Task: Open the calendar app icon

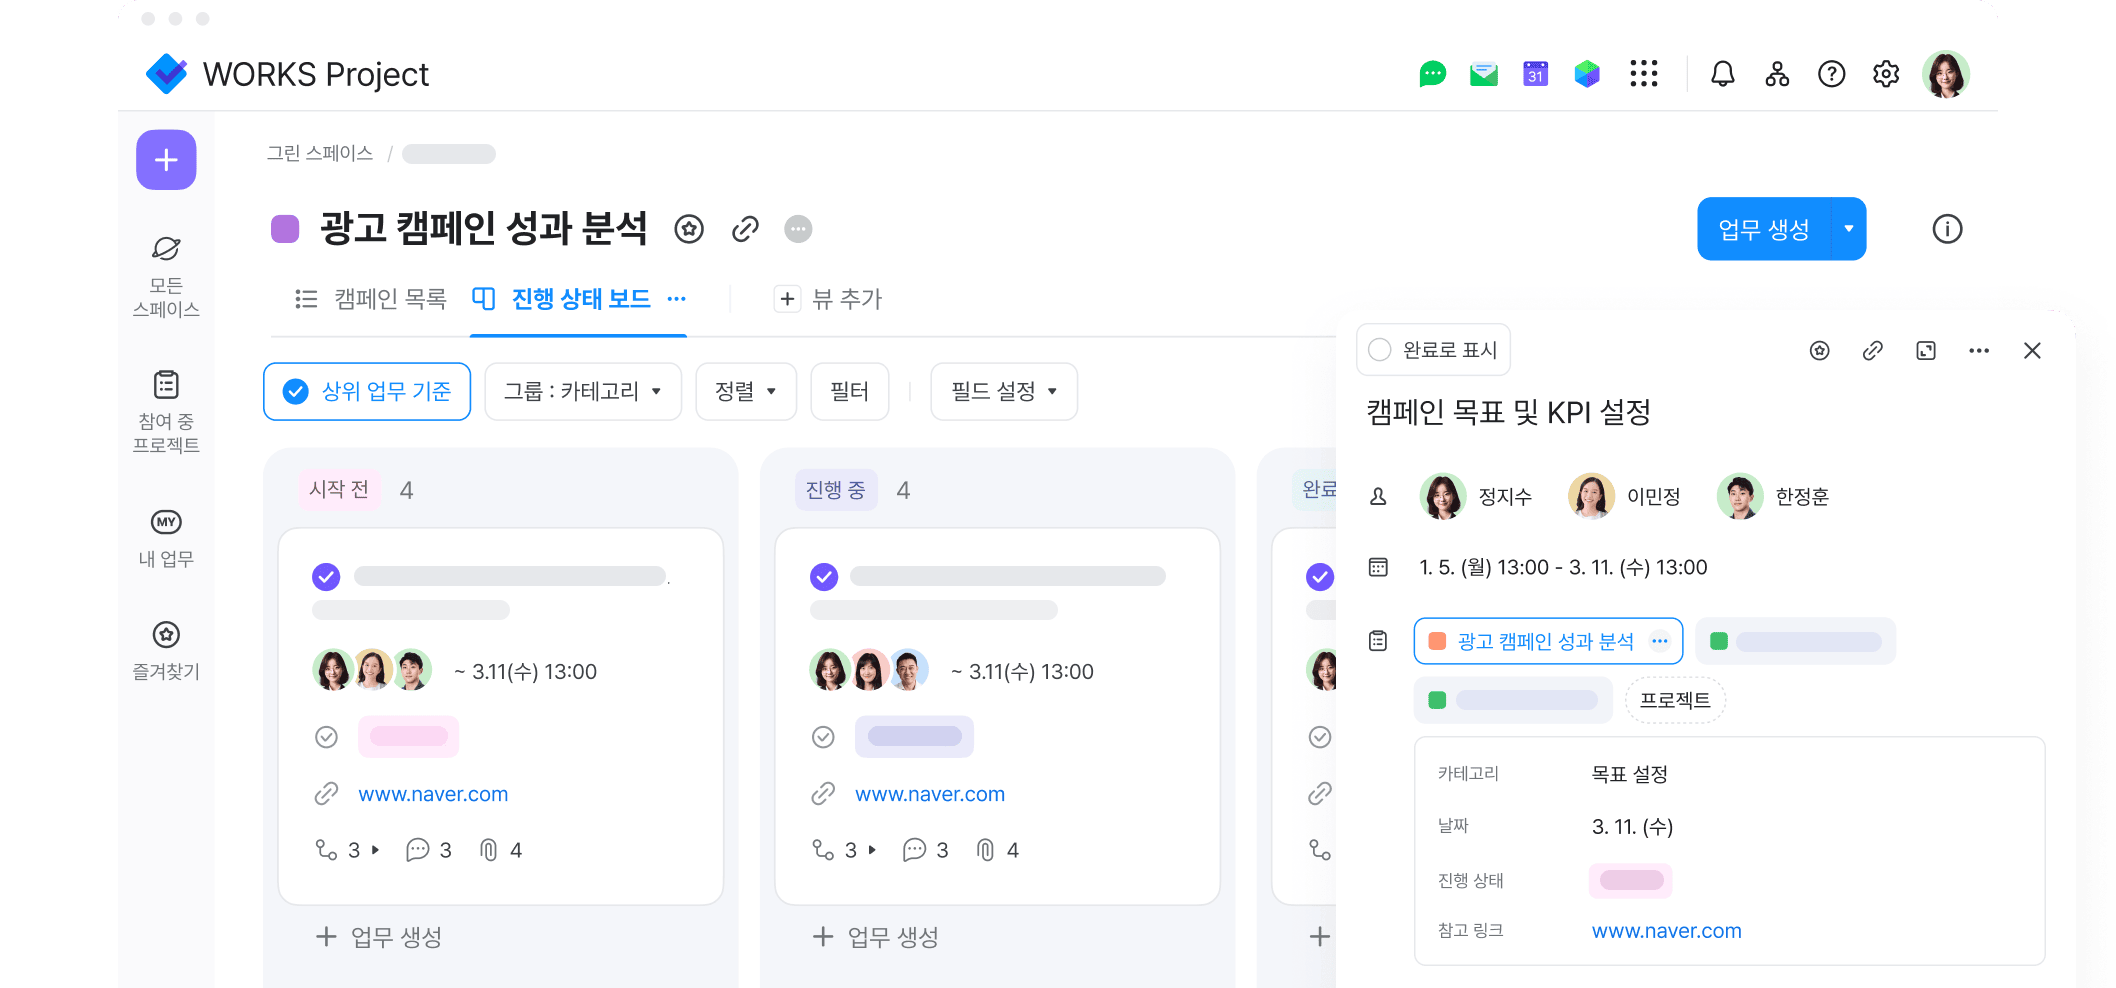Action: coord(1535,74)
